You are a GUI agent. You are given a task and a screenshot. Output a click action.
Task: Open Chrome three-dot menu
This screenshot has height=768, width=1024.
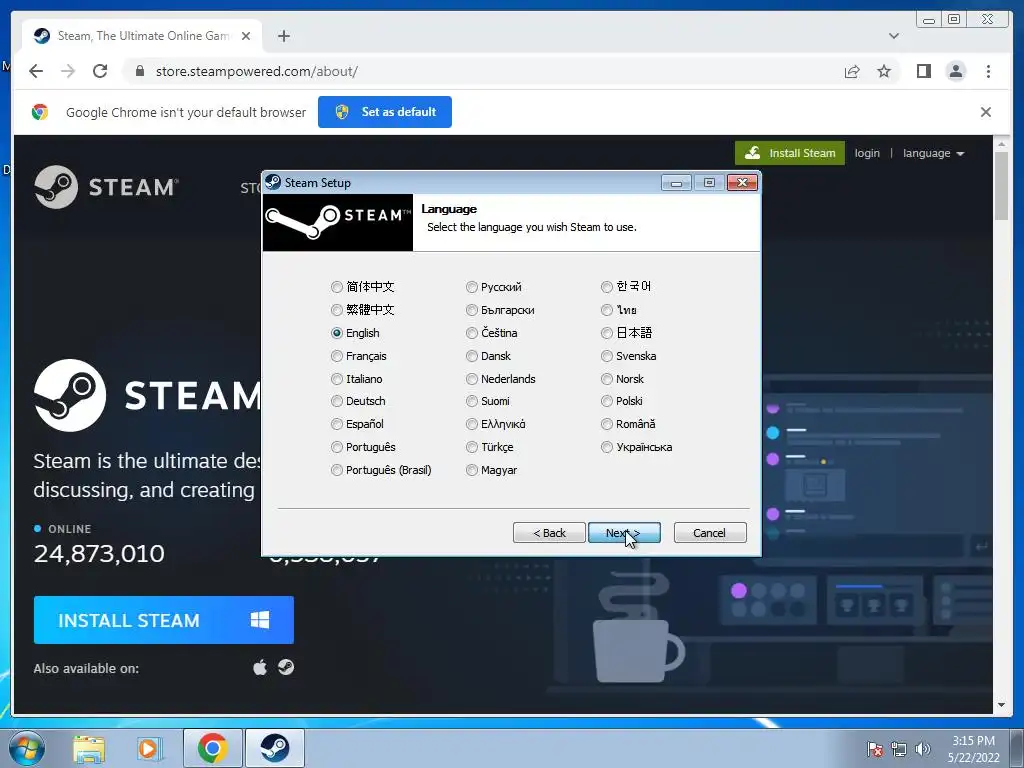click(x=988, y=71)
